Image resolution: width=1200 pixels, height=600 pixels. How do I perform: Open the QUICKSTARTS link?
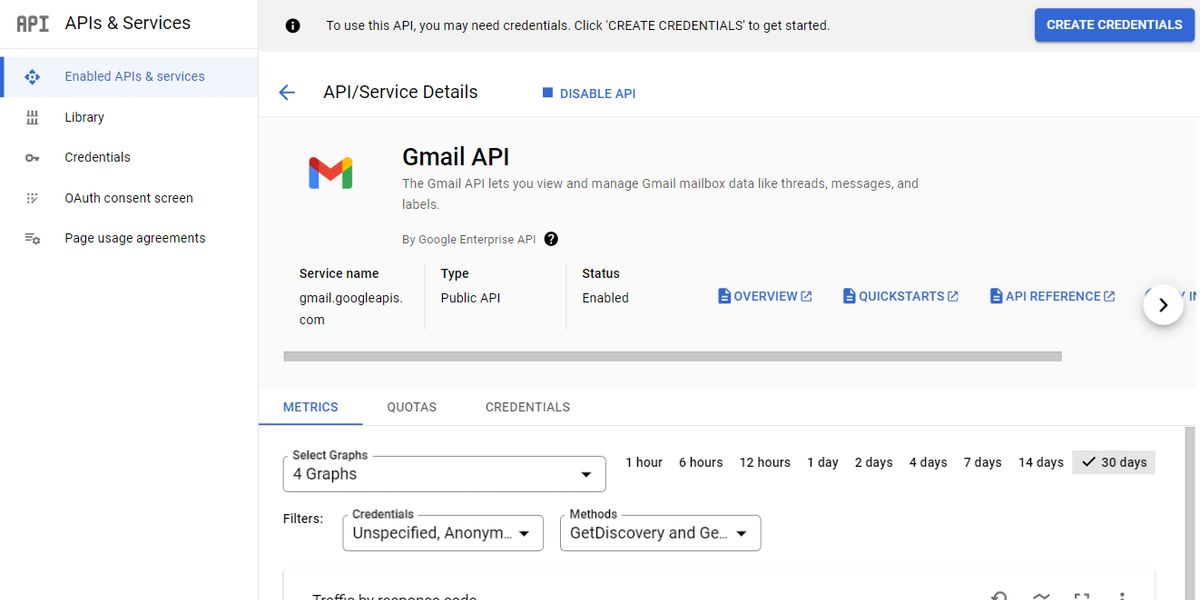click(900, 296)
